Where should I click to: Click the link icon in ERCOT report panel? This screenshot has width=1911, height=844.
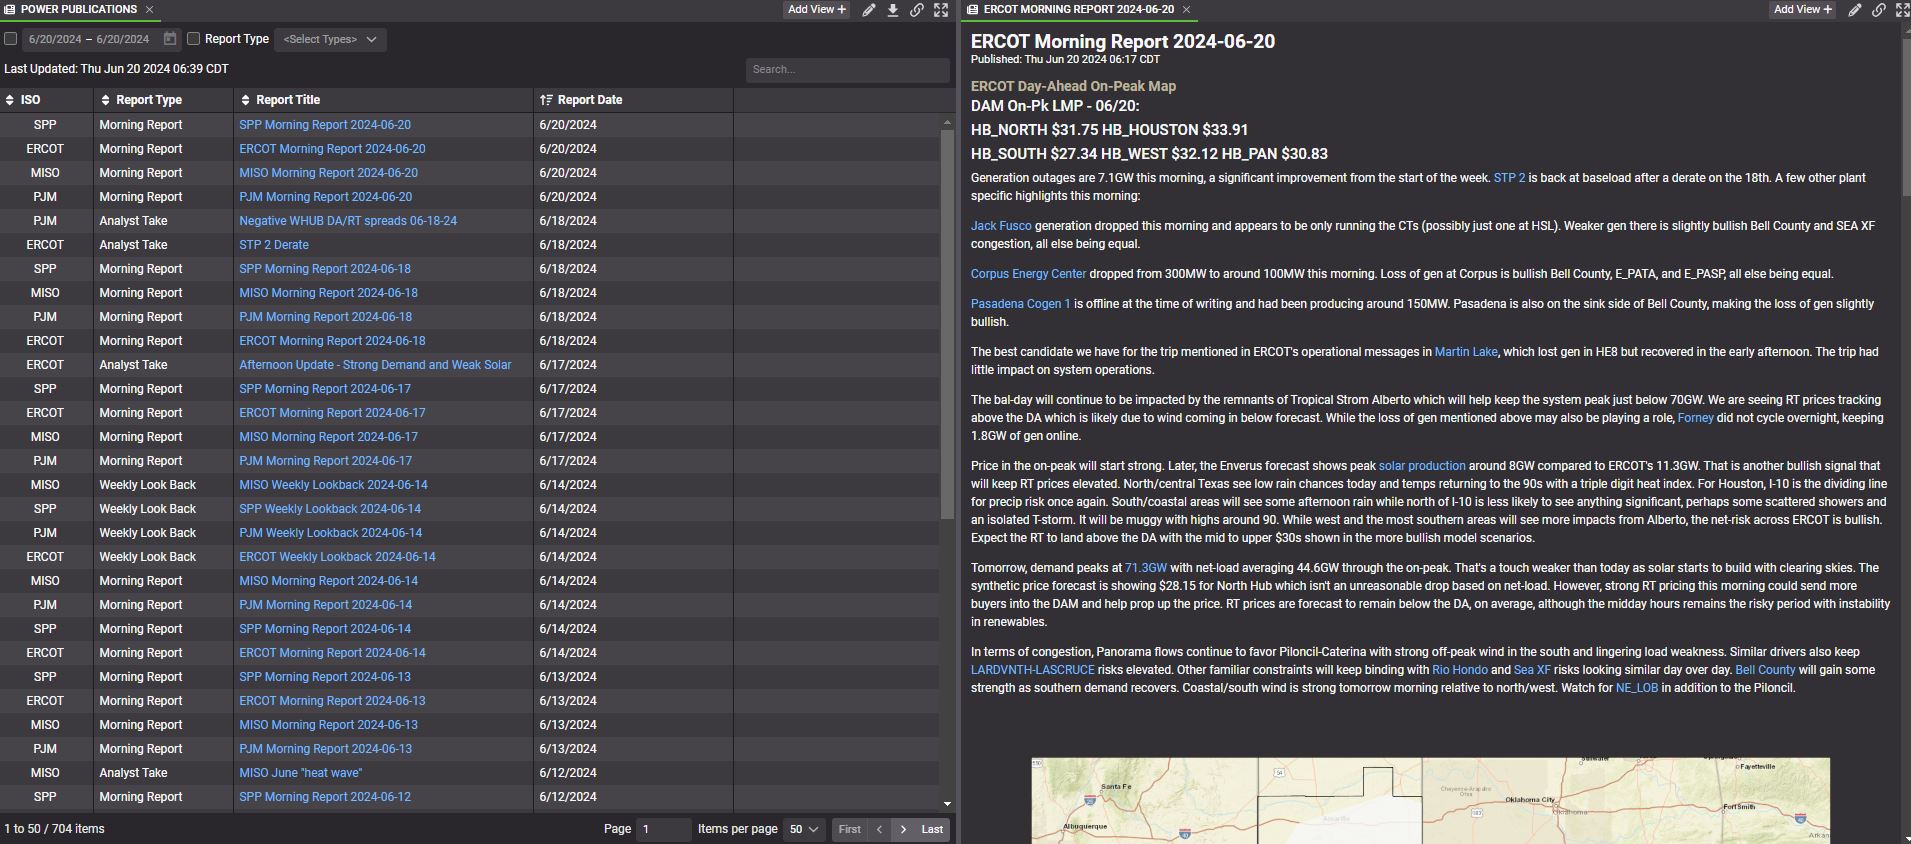coord(1879,10)
